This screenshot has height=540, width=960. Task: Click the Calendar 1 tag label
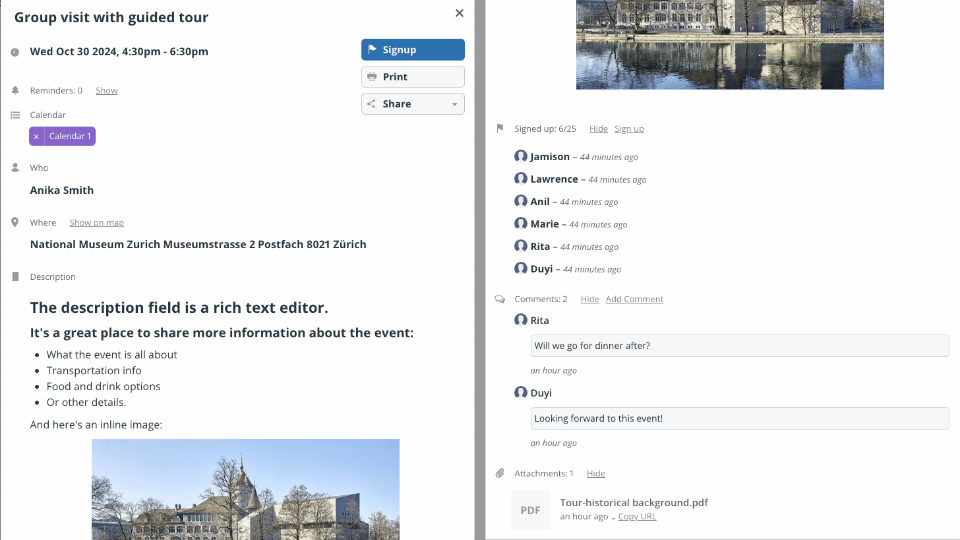(x=70, y=136)
